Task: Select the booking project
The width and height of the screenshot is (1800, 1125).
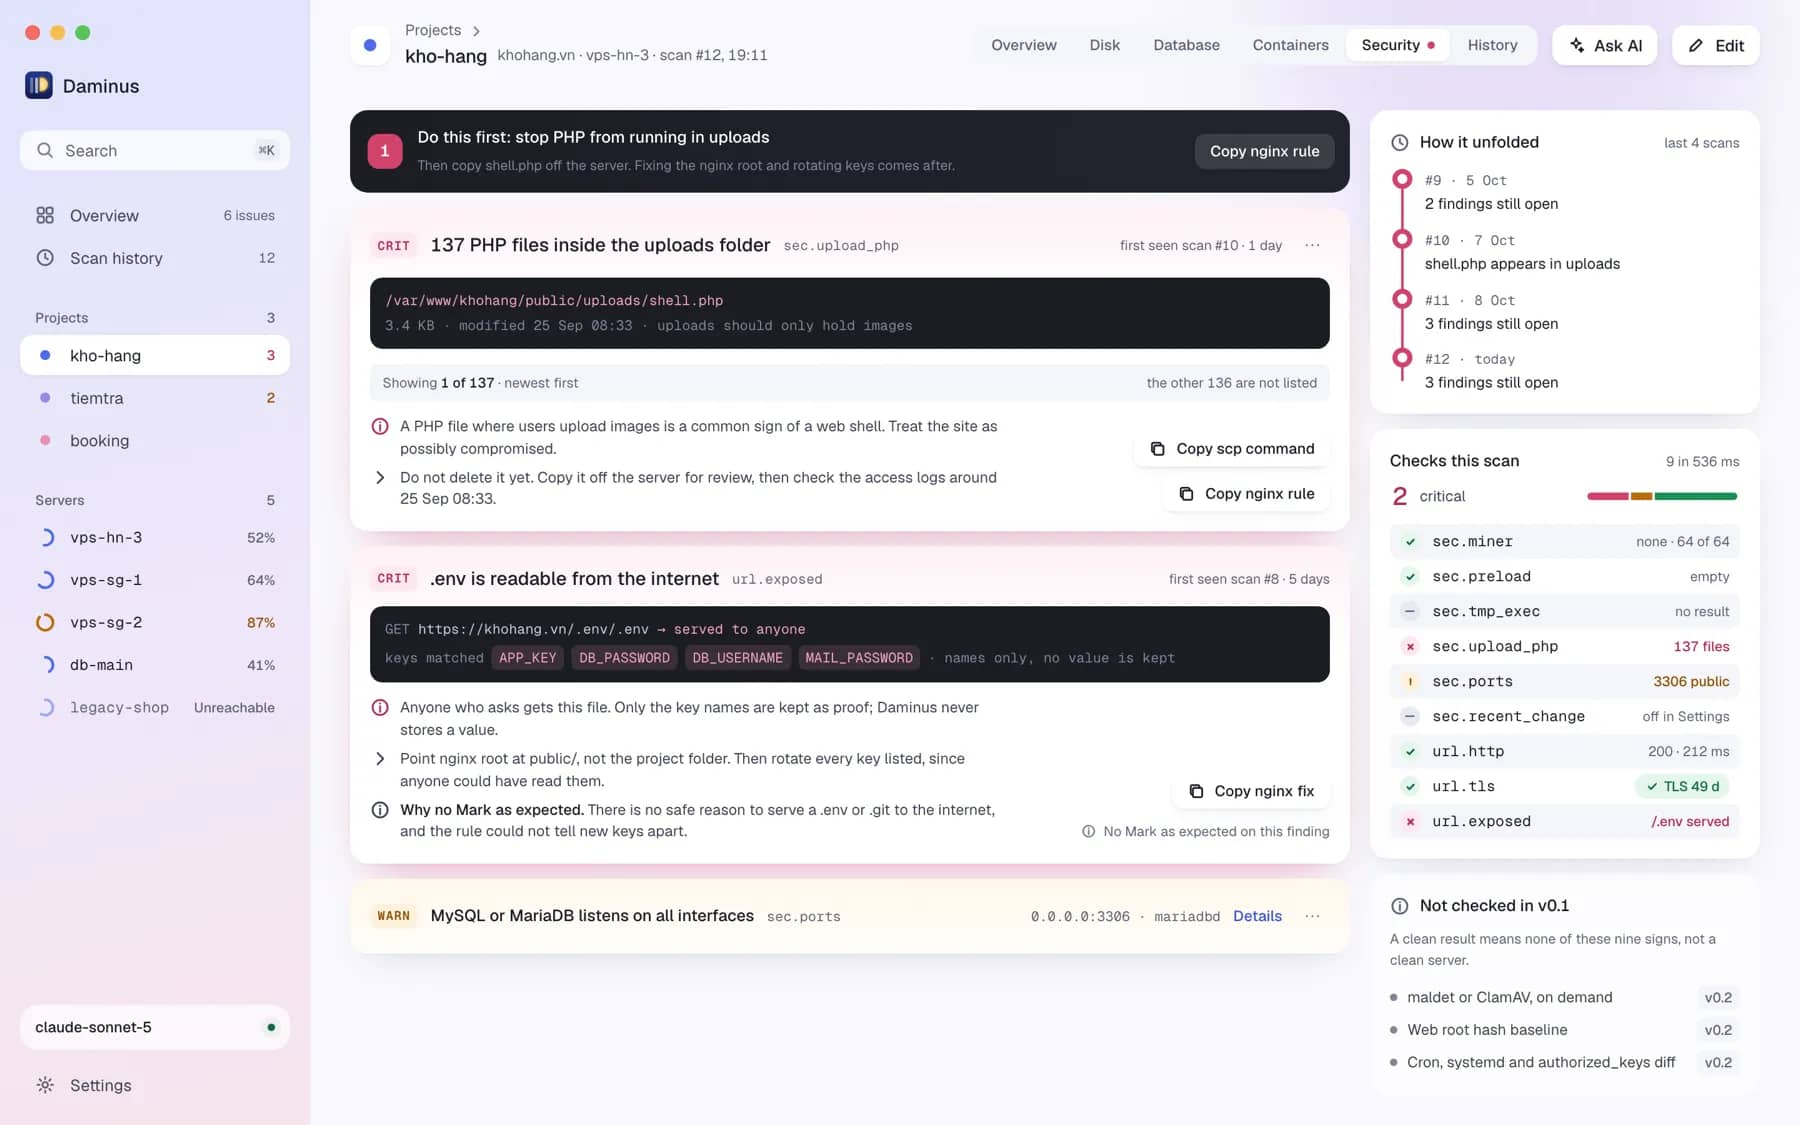Action: tap(155, 440)
